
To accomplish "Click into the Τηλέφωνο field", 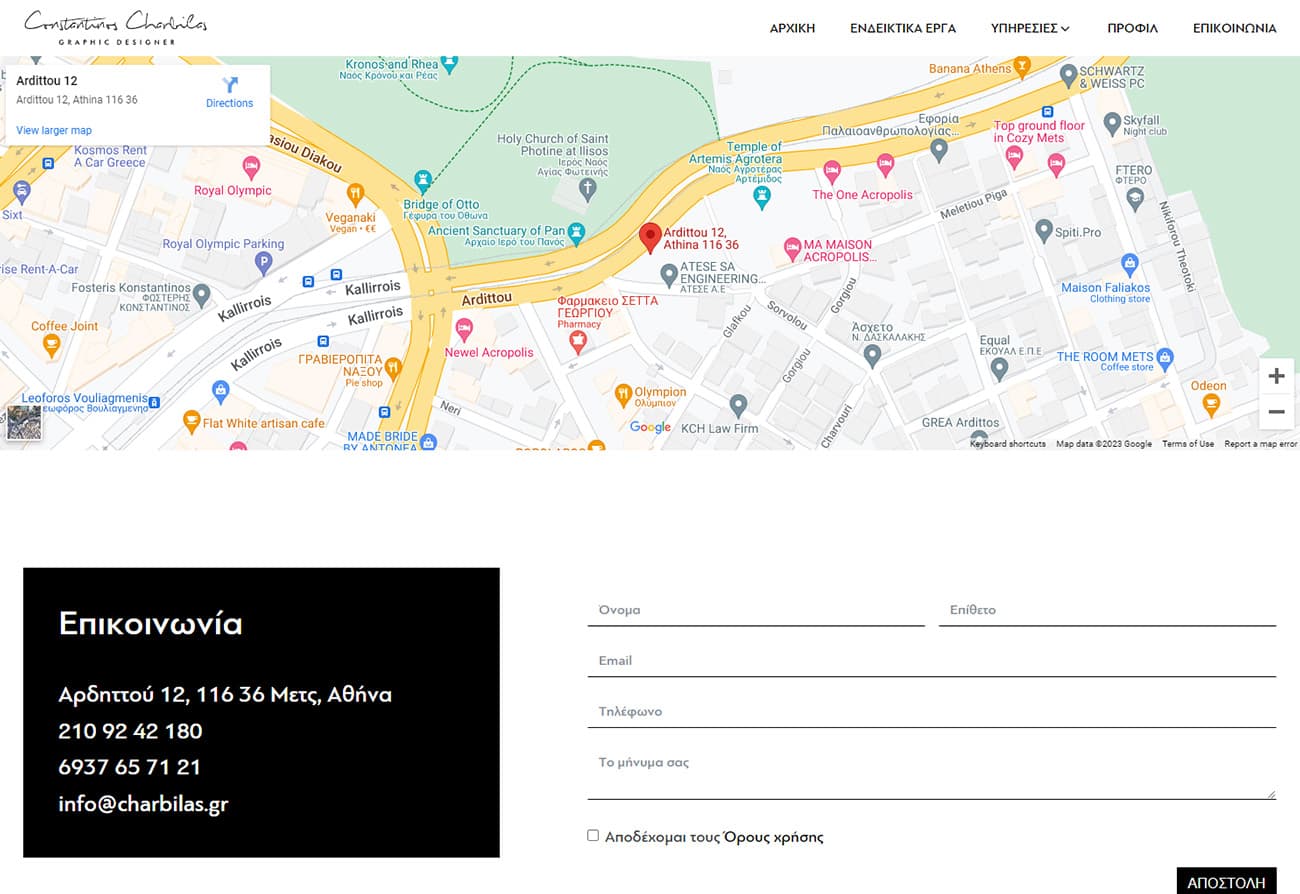I will click(932, 712).
